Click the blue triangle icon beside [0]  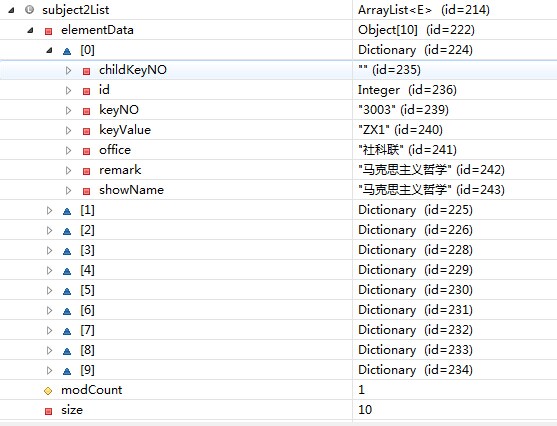tap(67, 51)
